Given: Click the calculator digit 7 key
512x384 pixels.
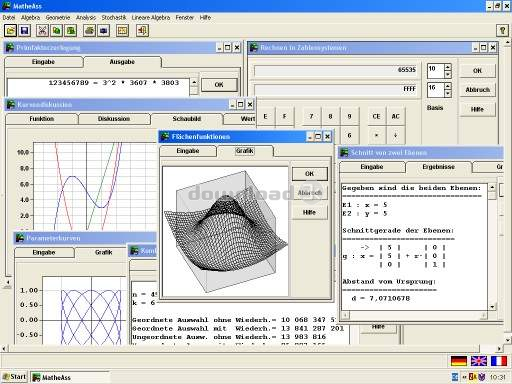Looking at the screenshot, I should [311, 116].
